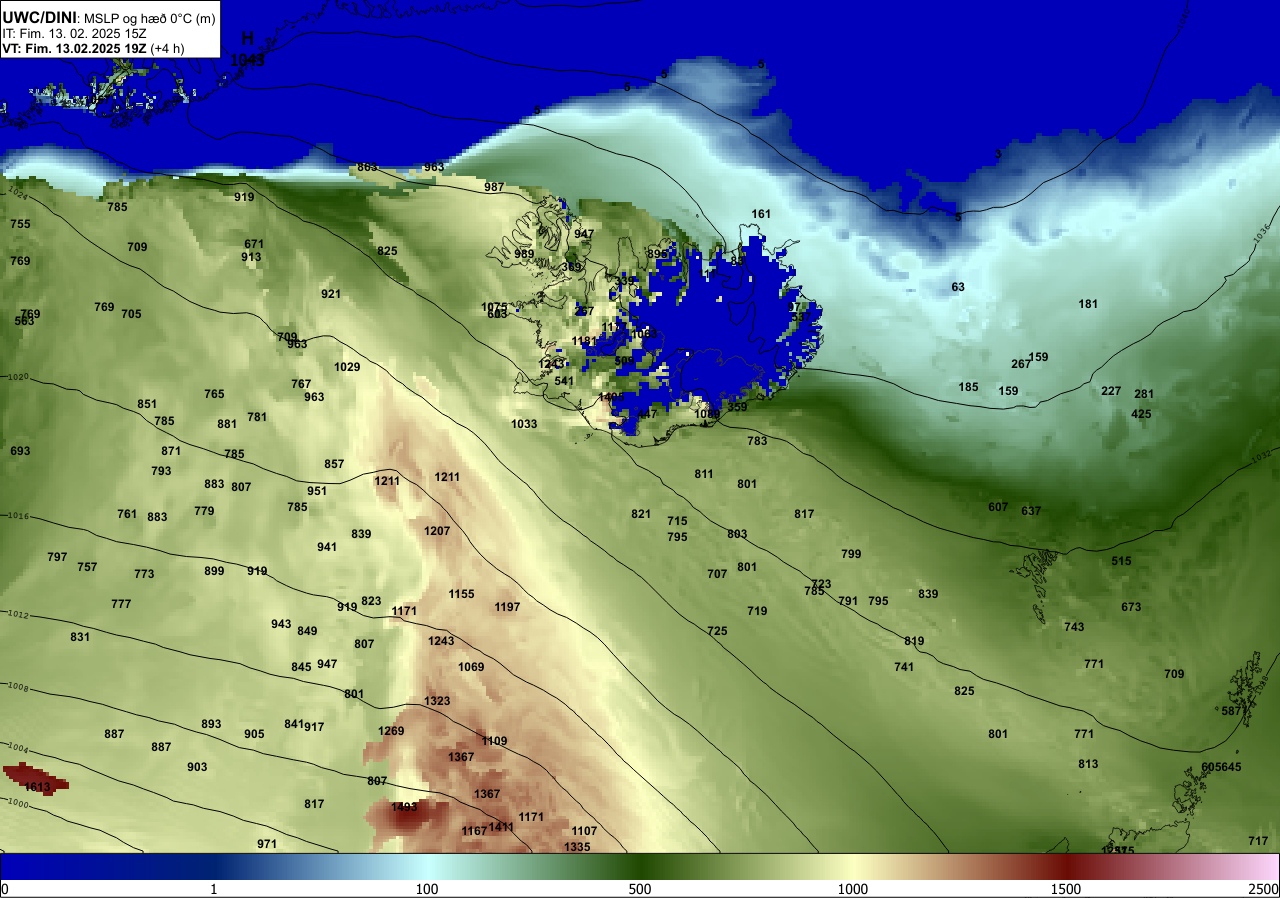Click the 799 height value
Screen dimensions: 1280x898
(x=851, y=554)
